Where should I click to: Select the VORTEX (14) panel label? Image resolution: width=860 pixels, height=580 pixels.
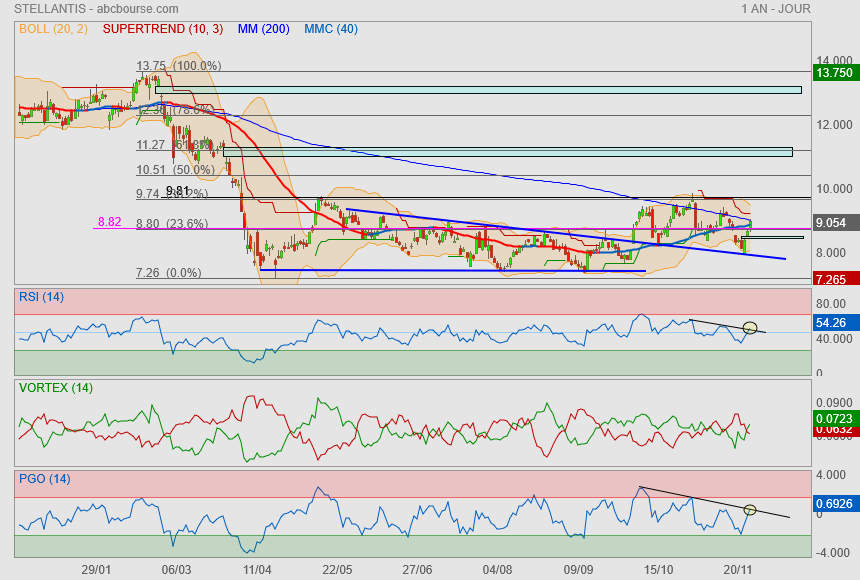tap(55, 387)
